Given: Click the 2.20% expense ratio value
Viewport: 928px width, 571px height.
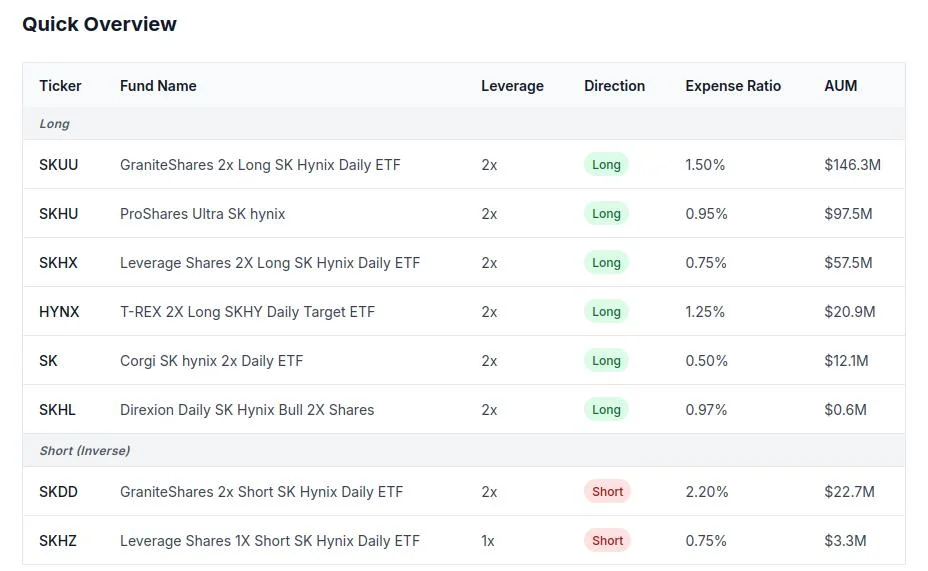Looking at the screenshot, I should tap(707, 492).
